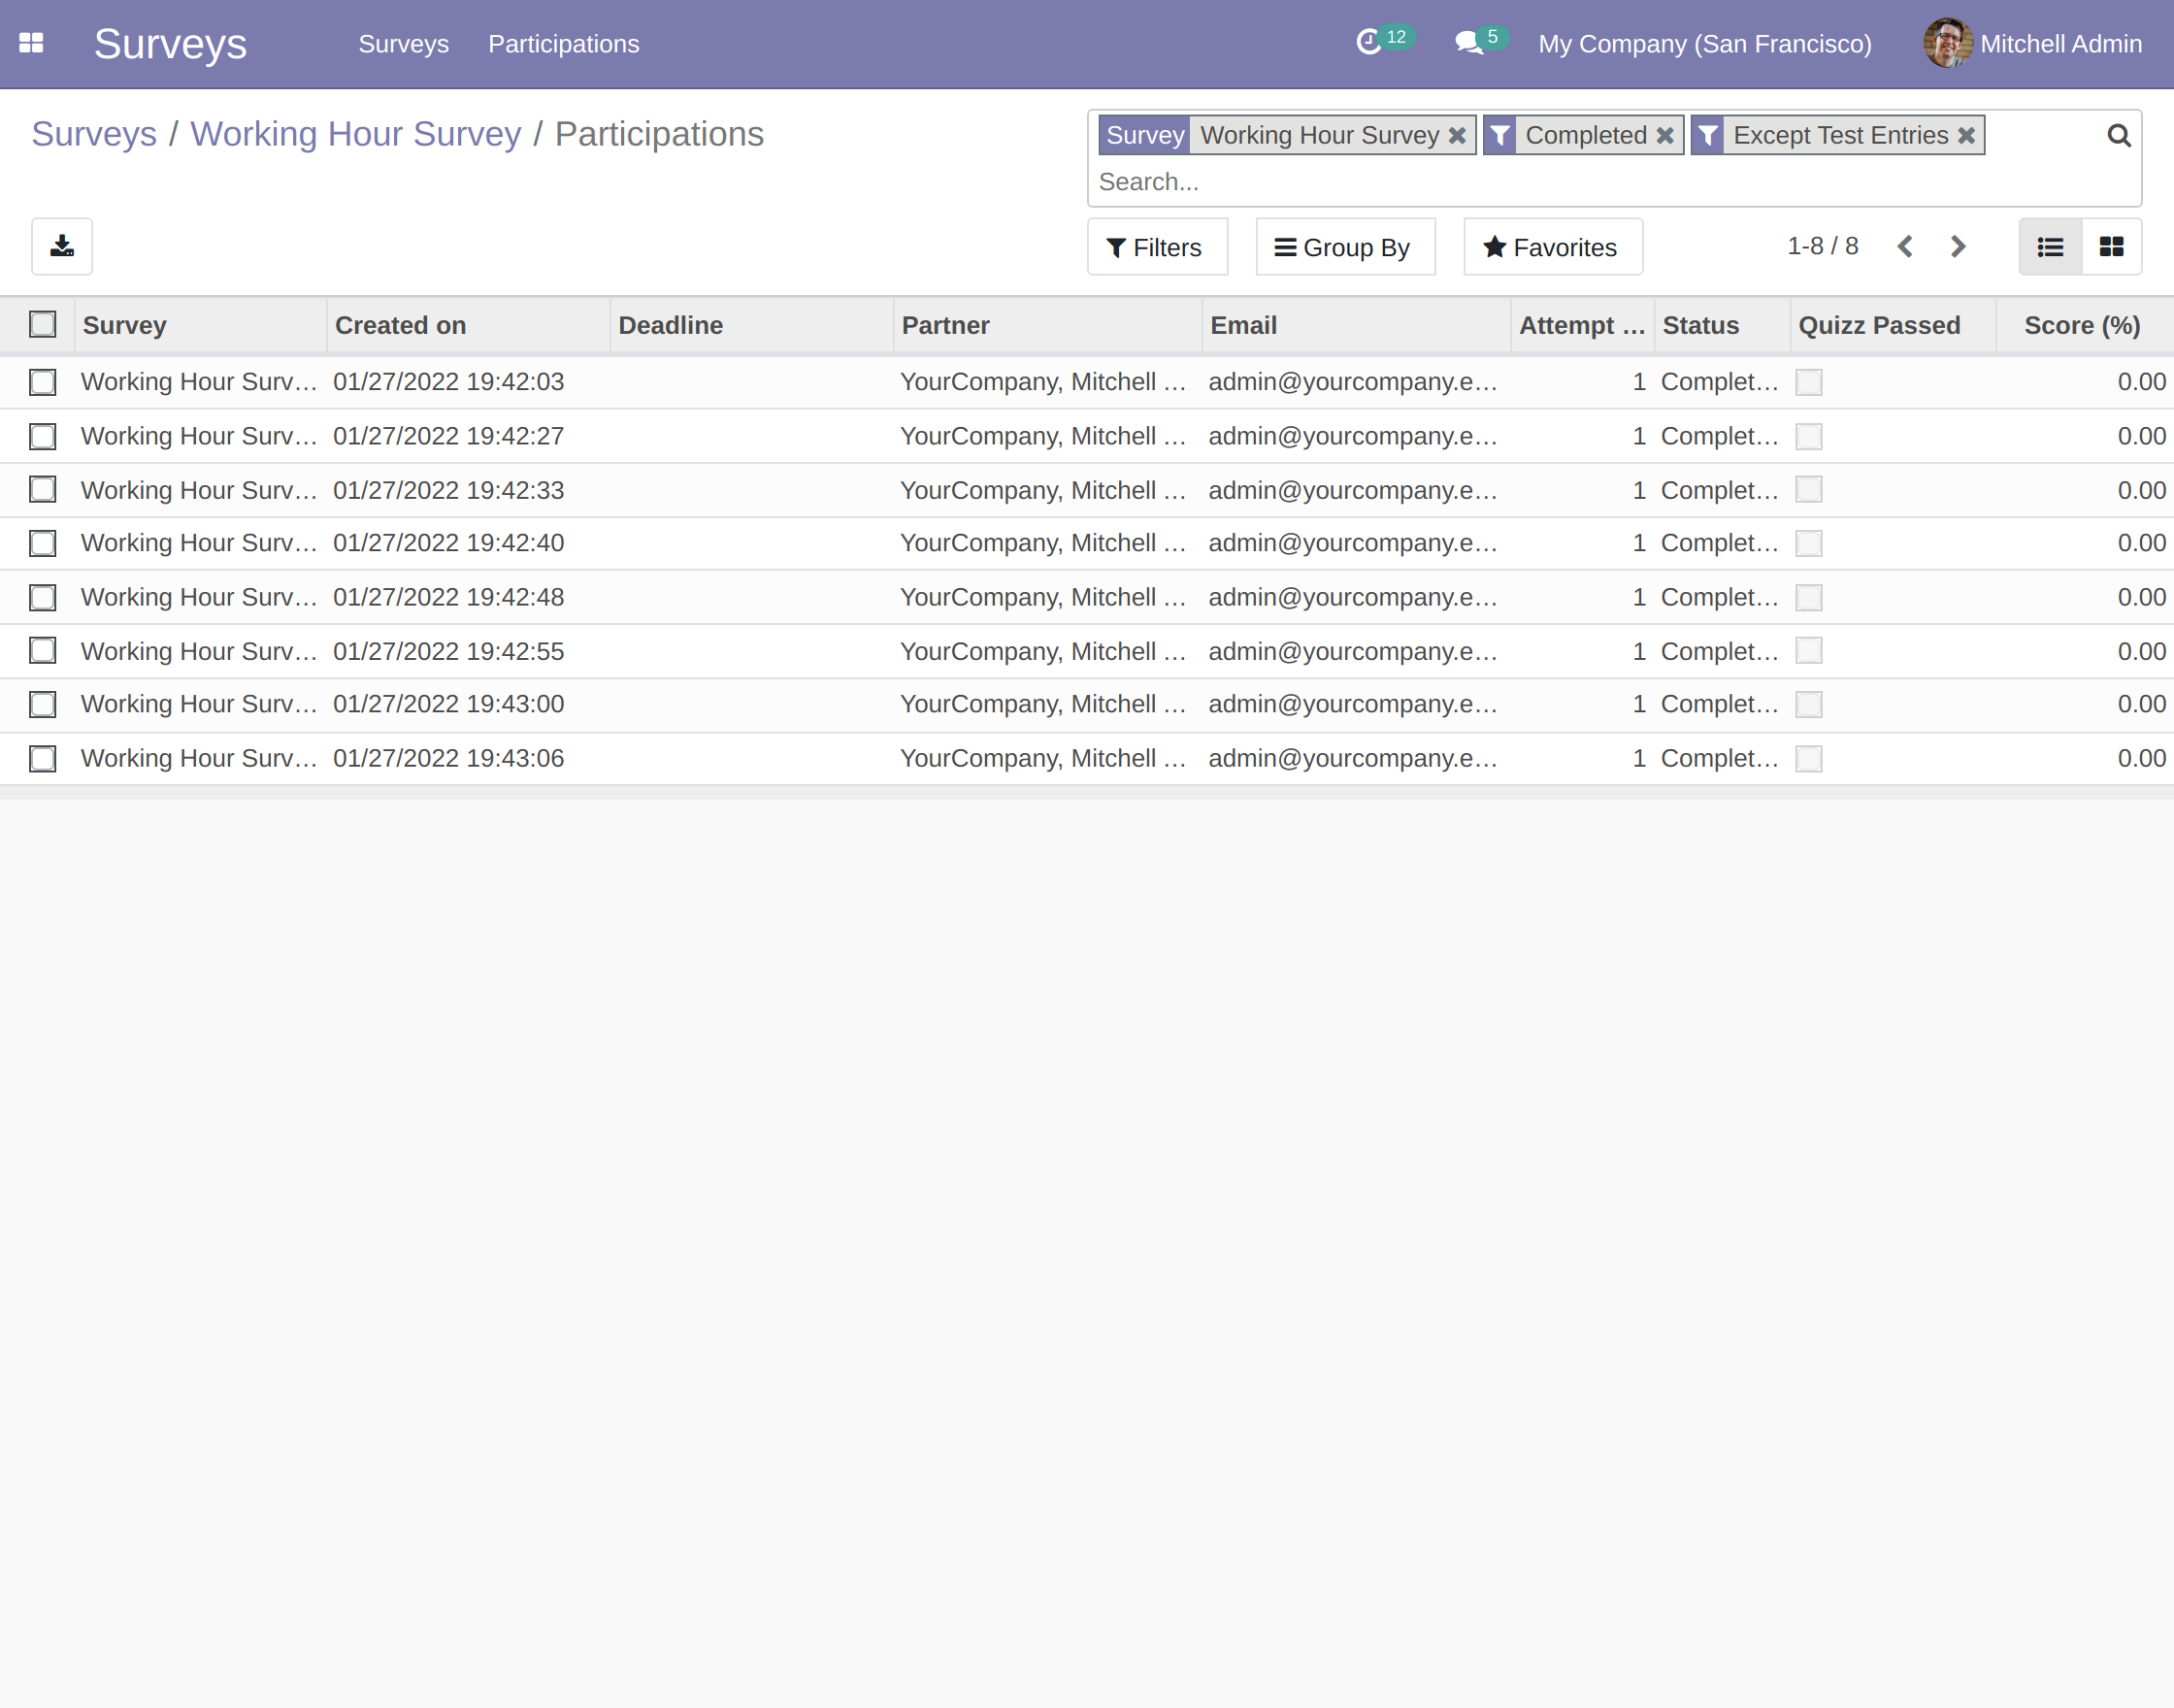
Task: Remove the Completed filter facet
Action: point(1665,135)
